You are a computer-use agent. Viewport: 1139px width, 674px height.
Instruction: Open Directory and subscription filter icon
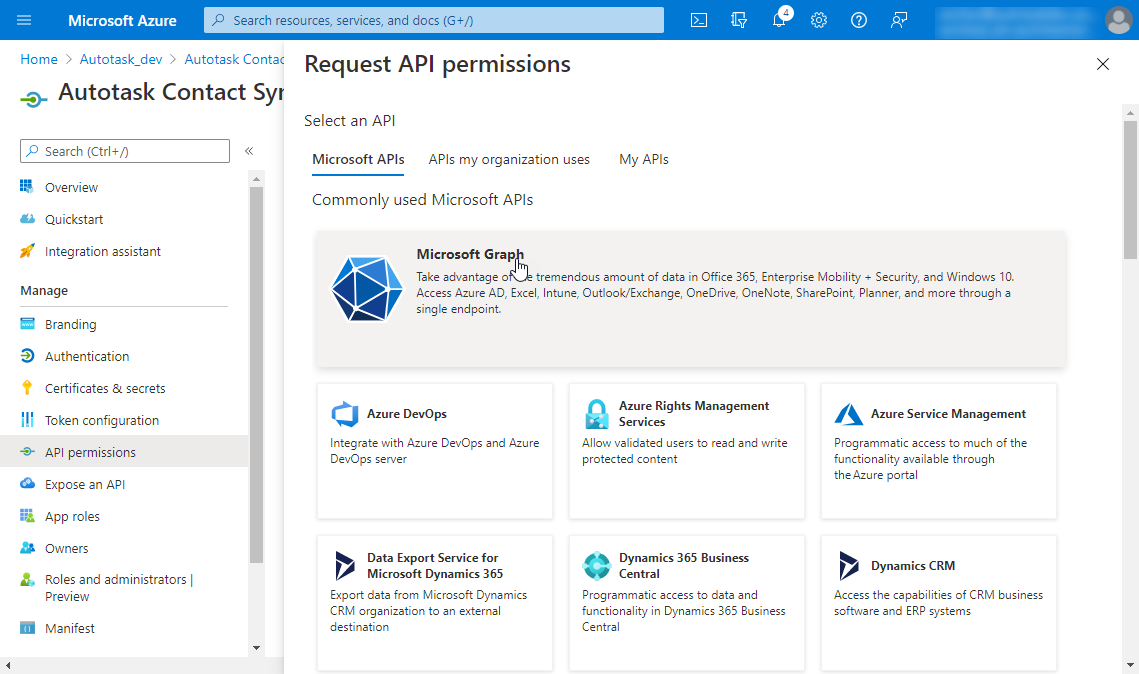pyautogui.click(x=739, y=20)
